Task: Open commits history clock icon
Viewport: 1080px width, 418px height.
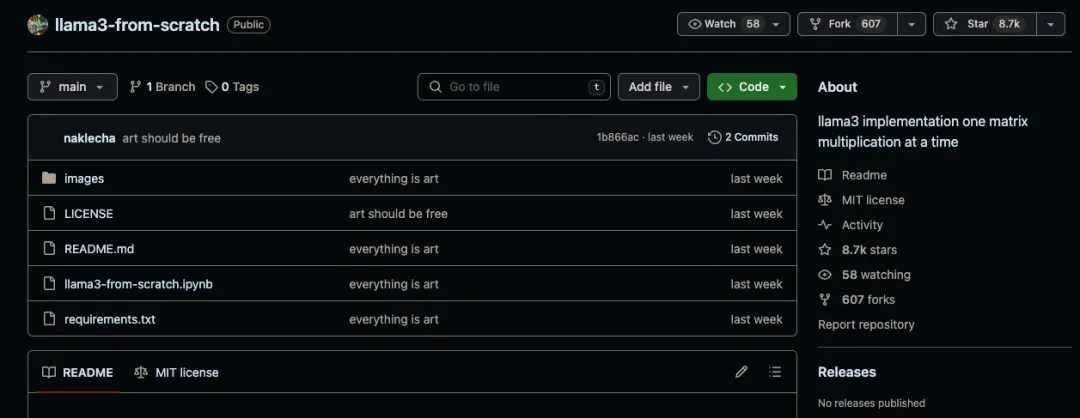Action: click(714, 137)
